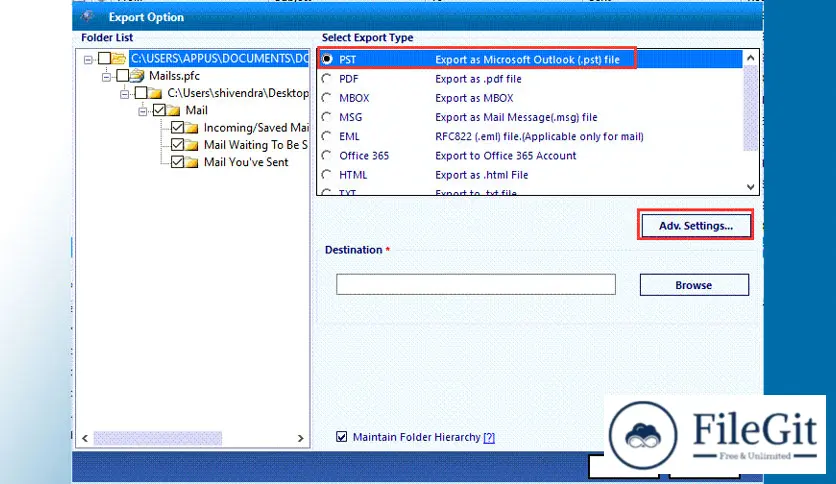The height and width of the screenshot is (484, 836).
Task: Check the Mailss.pfc checkbox
Action: click(x=123, y=75)
